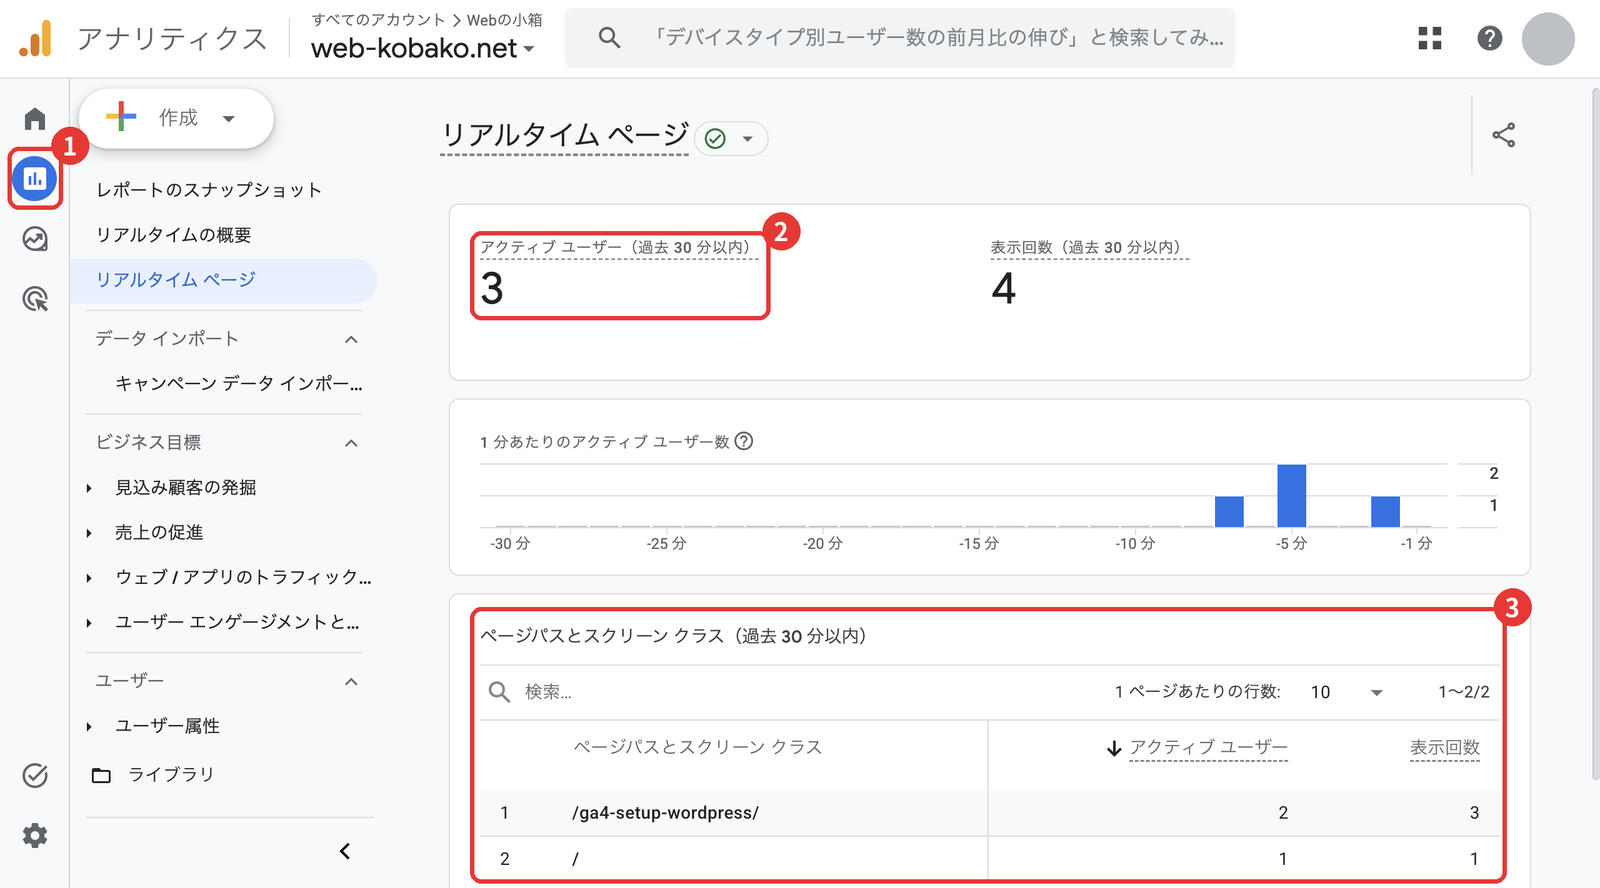Open the Admin gear icon
Screen dimensions: 1600x888
tap(35, 835)
